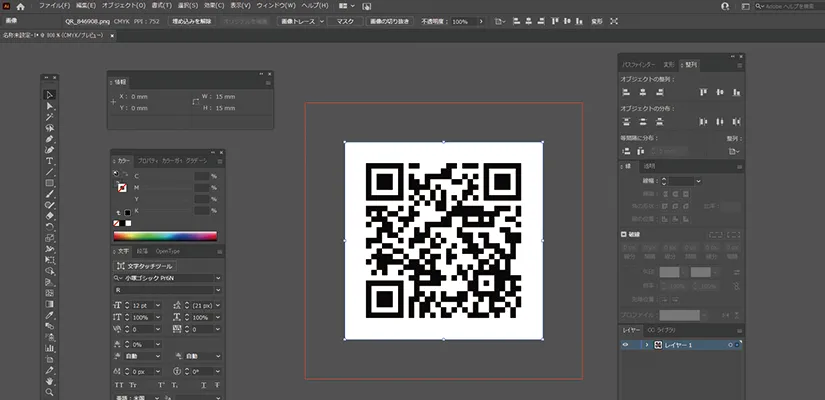The width and height of the screenshot is (825, 400).
Task: Select the Rectangle tool
Action: 49,183
